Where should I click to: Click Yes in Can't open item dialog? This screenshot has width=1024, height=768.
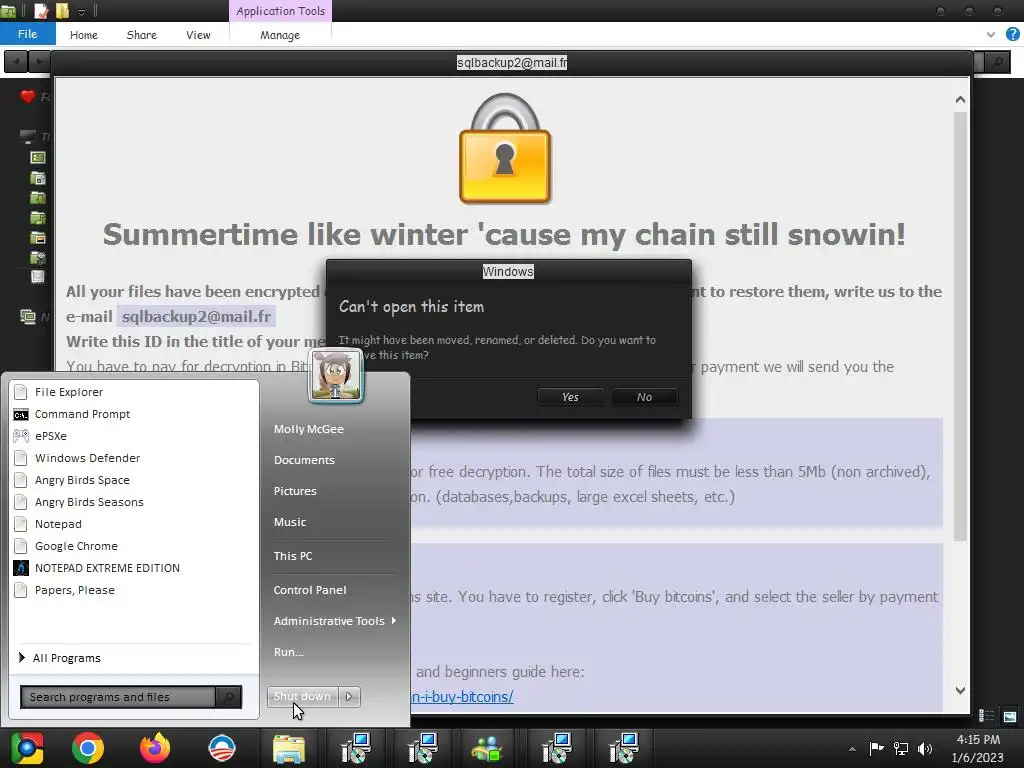(x=570, y=397)
